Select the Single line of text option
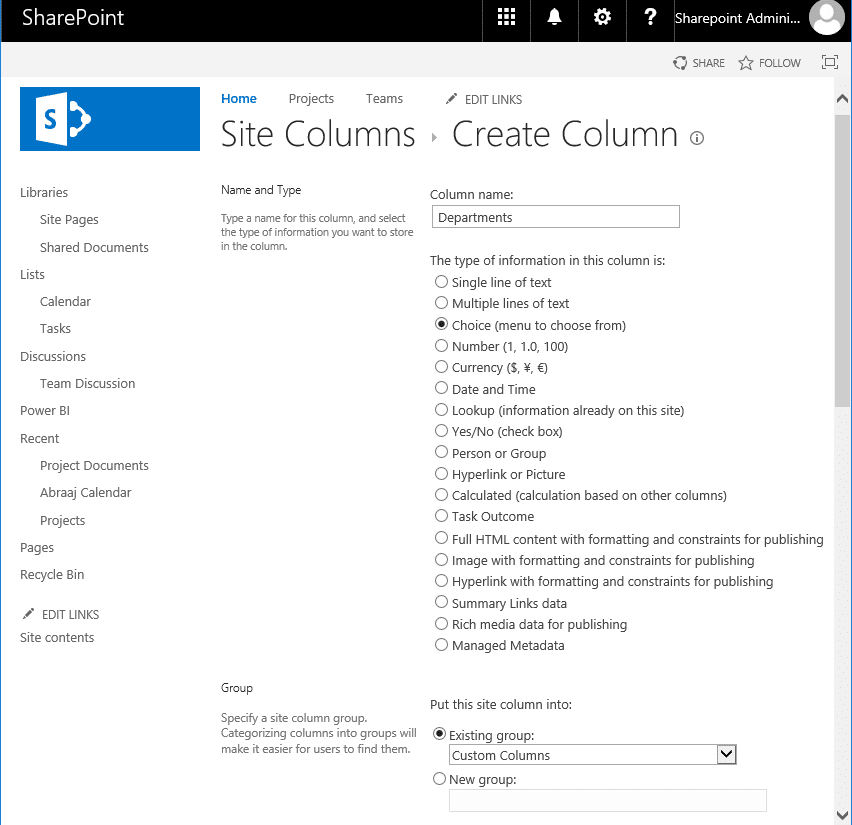 point(441,282)
